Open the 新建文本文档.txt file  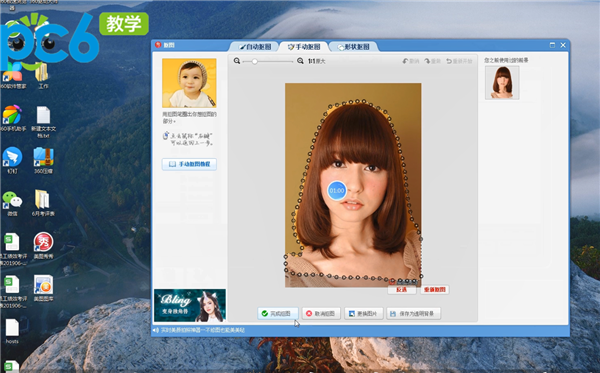[x=43, y=122]
